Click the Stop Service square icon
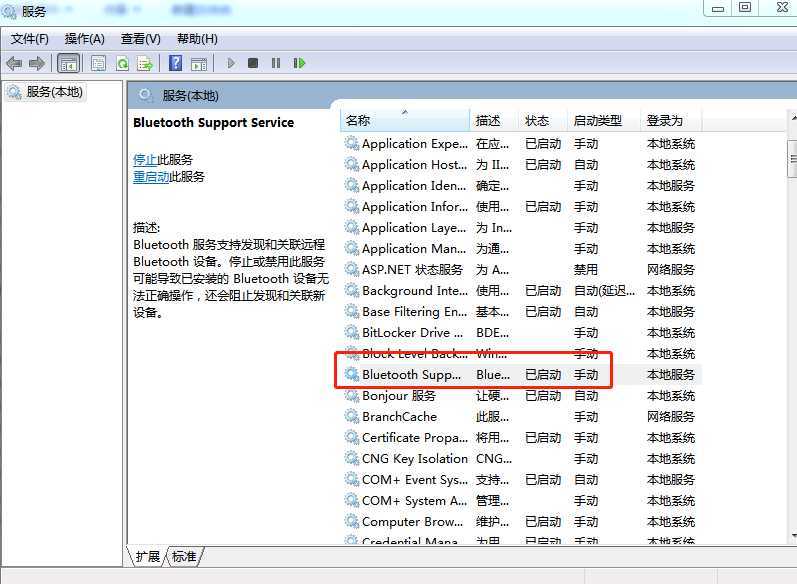Viewport: 797px width, 584px height. coord(253,63)
